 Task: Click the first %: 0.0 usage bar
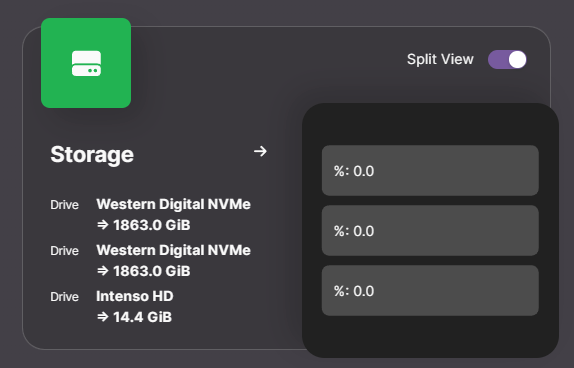430,171
